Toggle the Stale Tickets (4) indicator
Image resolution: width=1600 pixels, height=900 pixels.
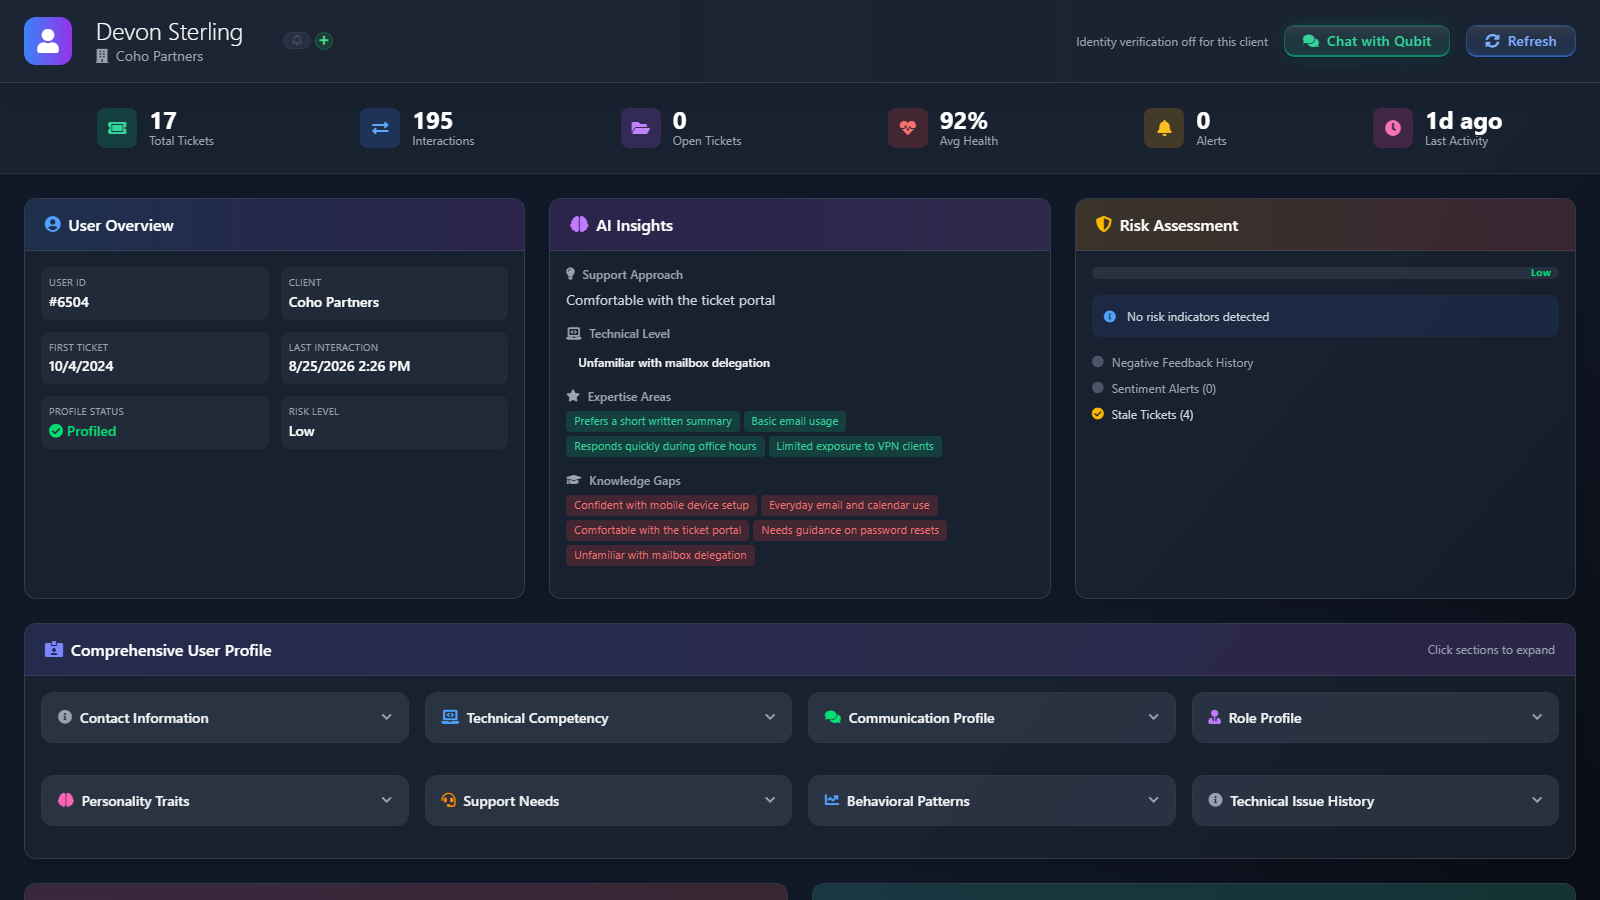pyautogui.click(x=1098, y=414)
